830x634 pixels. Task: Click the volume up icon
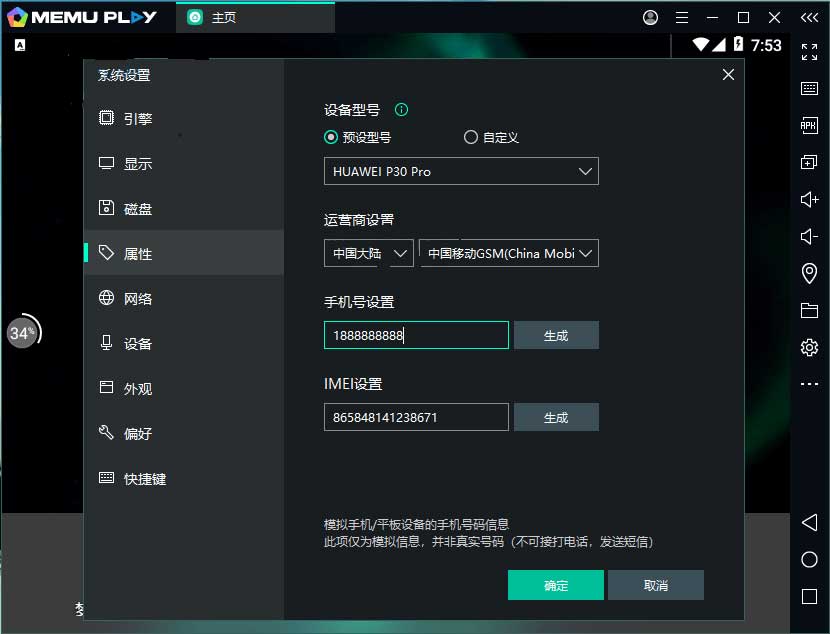pyautogui.click(x=809, y=199)
